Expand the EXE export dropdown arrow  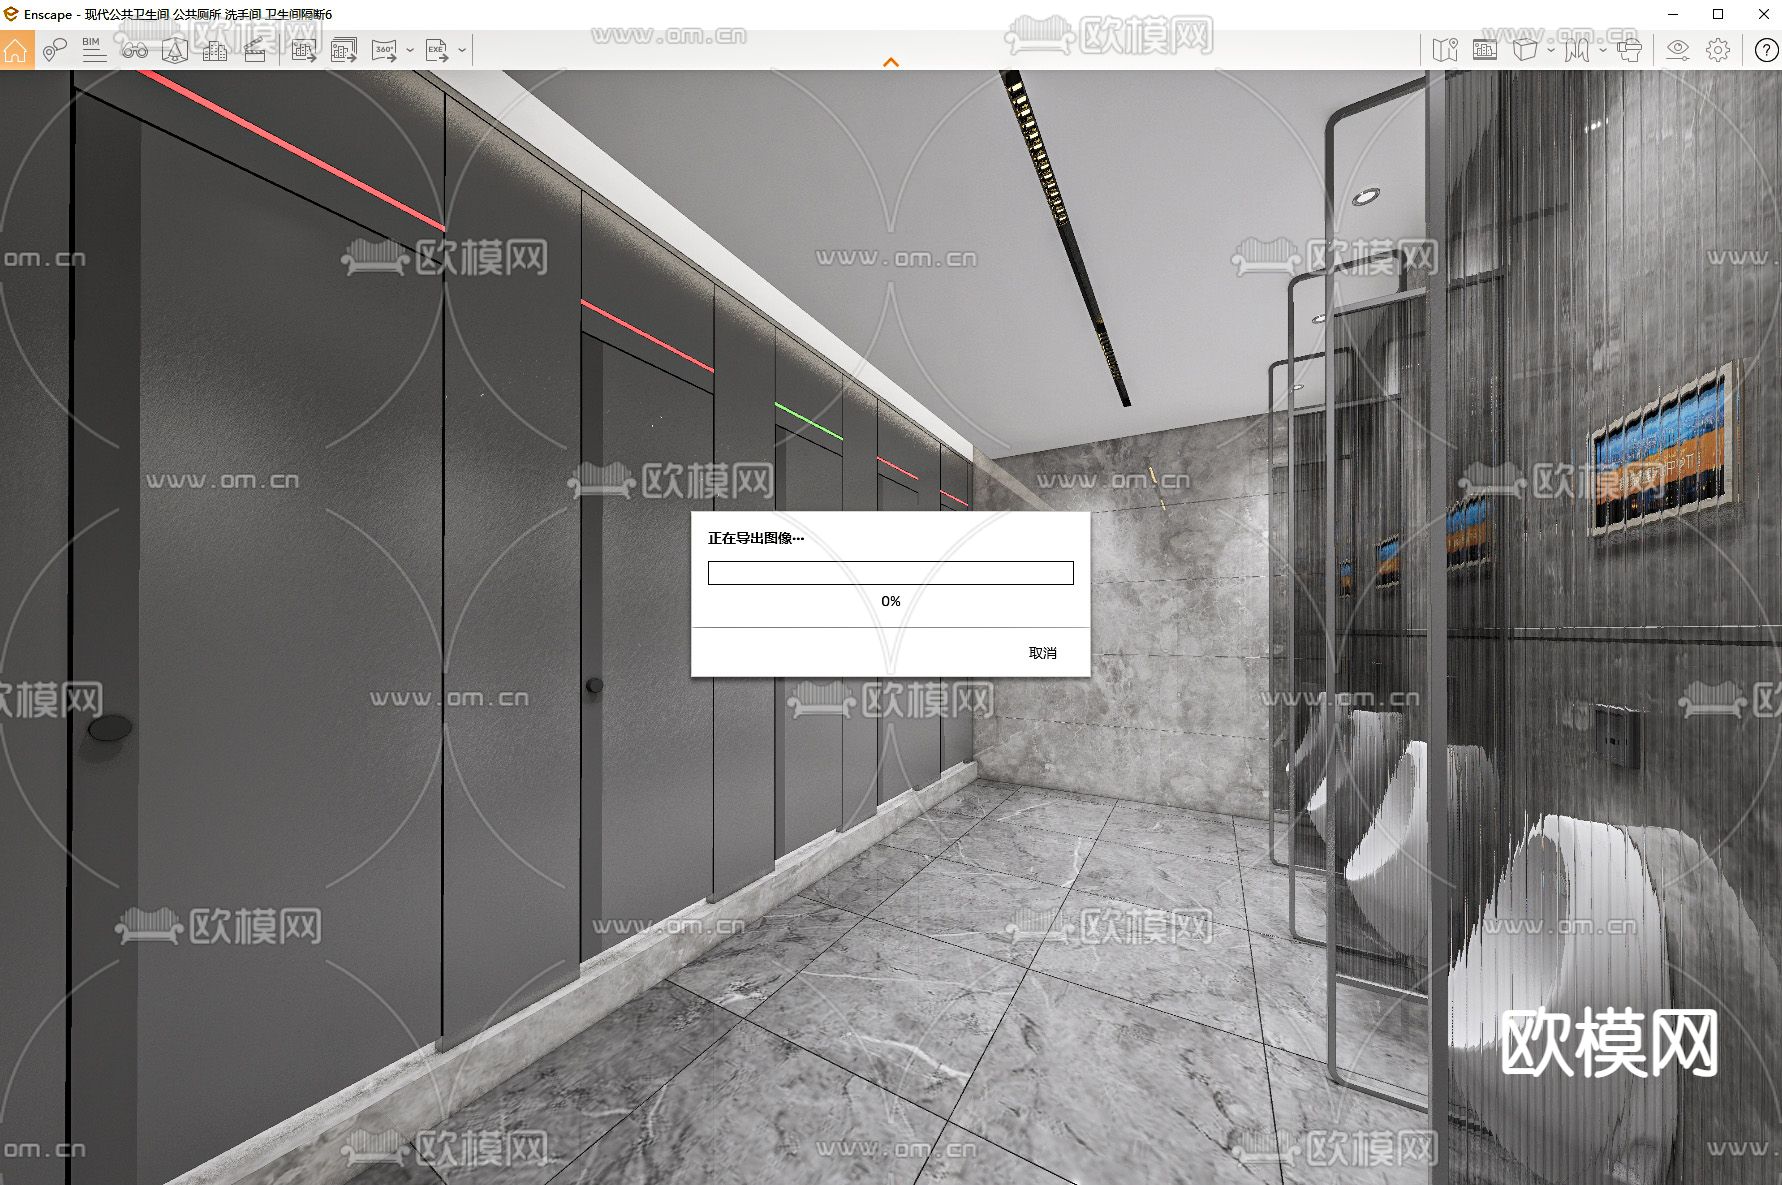[x=462, y=49]
